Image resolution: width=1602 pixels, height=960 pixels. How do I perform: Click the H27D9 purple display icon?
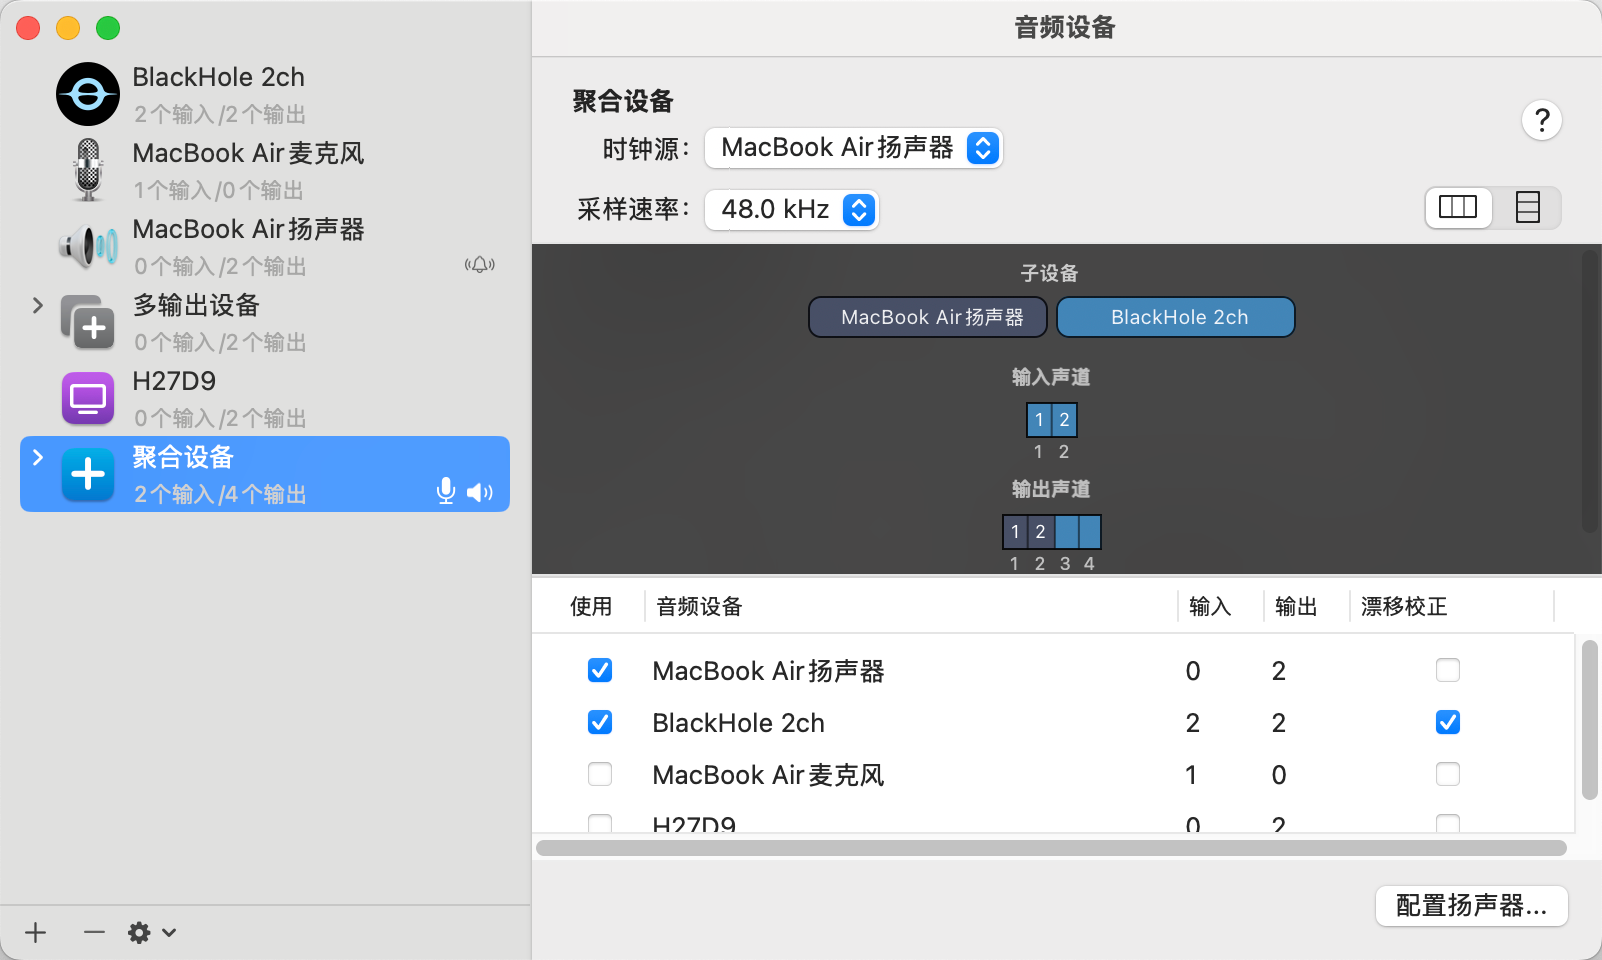(x=88, y=398)
